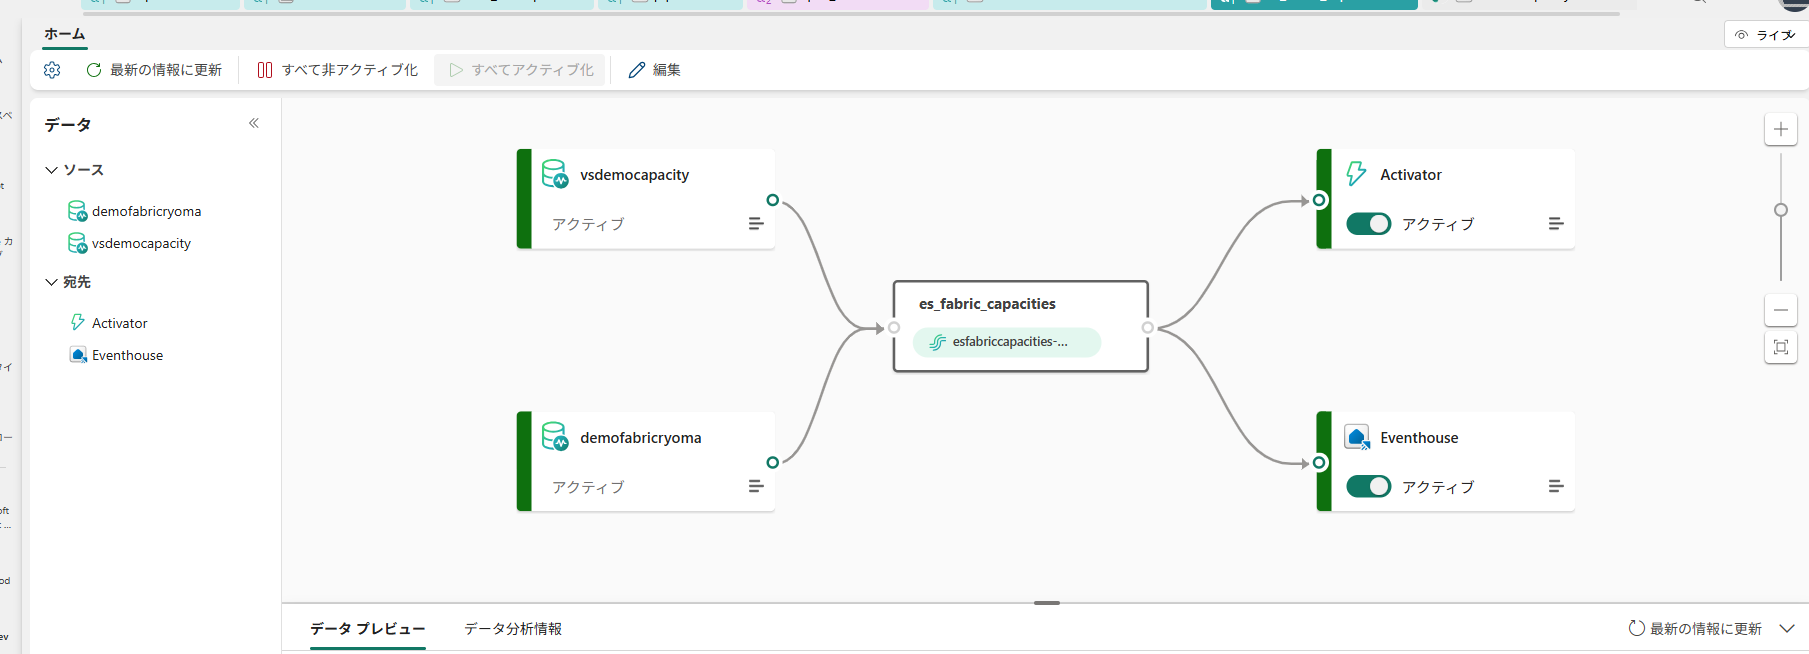Open the details menu of the Activator node

1556,224
